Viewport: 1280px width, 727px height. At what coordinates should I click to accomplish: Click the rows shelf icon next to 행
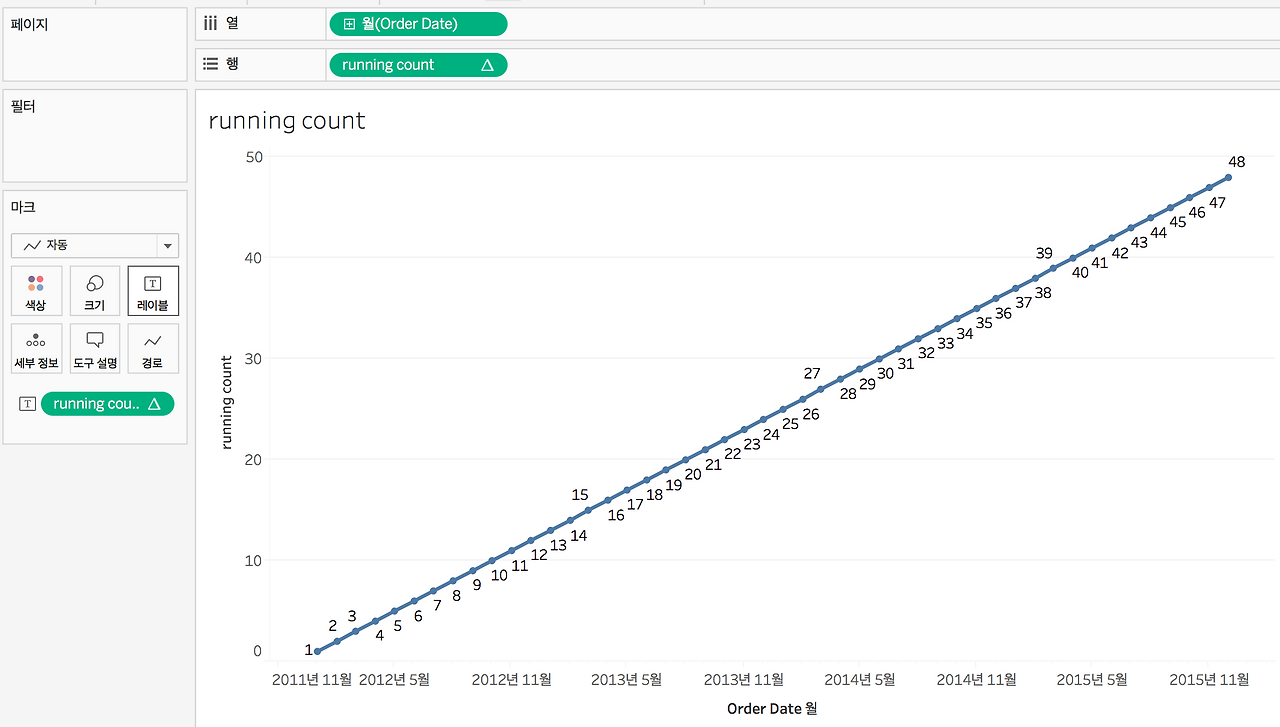click(211, 64)
